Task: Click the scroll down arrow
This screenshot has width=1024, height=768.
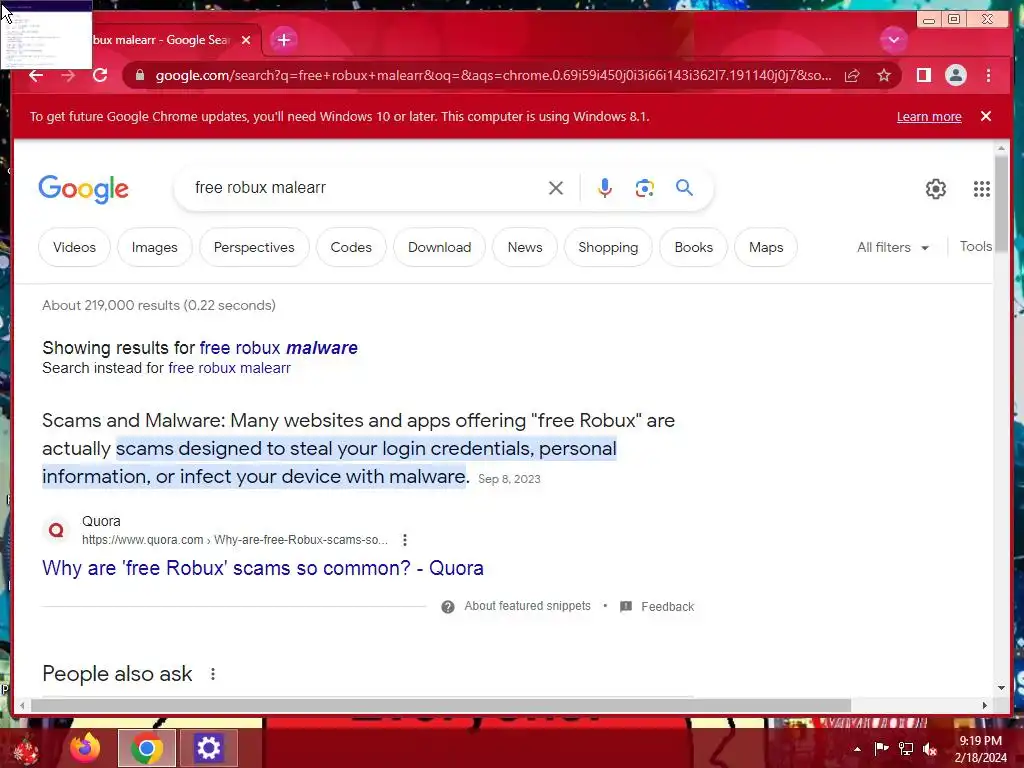Action: pyautogui.click(x=1001, y=688)
